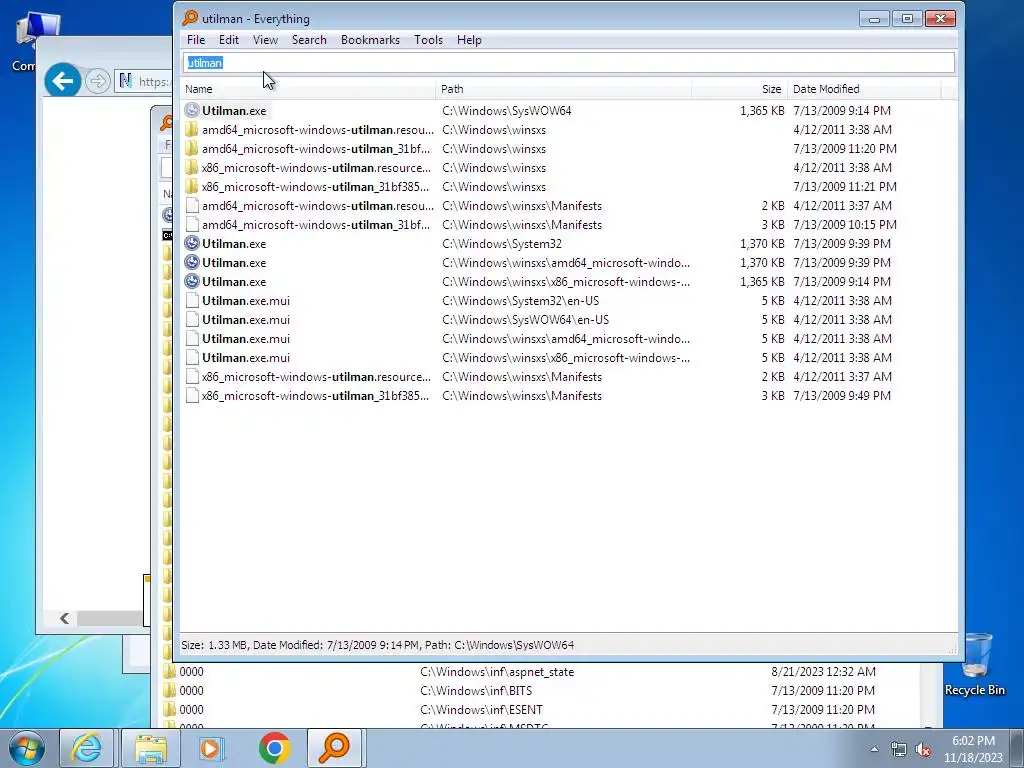Open the Bookmarks menu
The width and height of the screenshot is (1024, 768).
[370, 40]
